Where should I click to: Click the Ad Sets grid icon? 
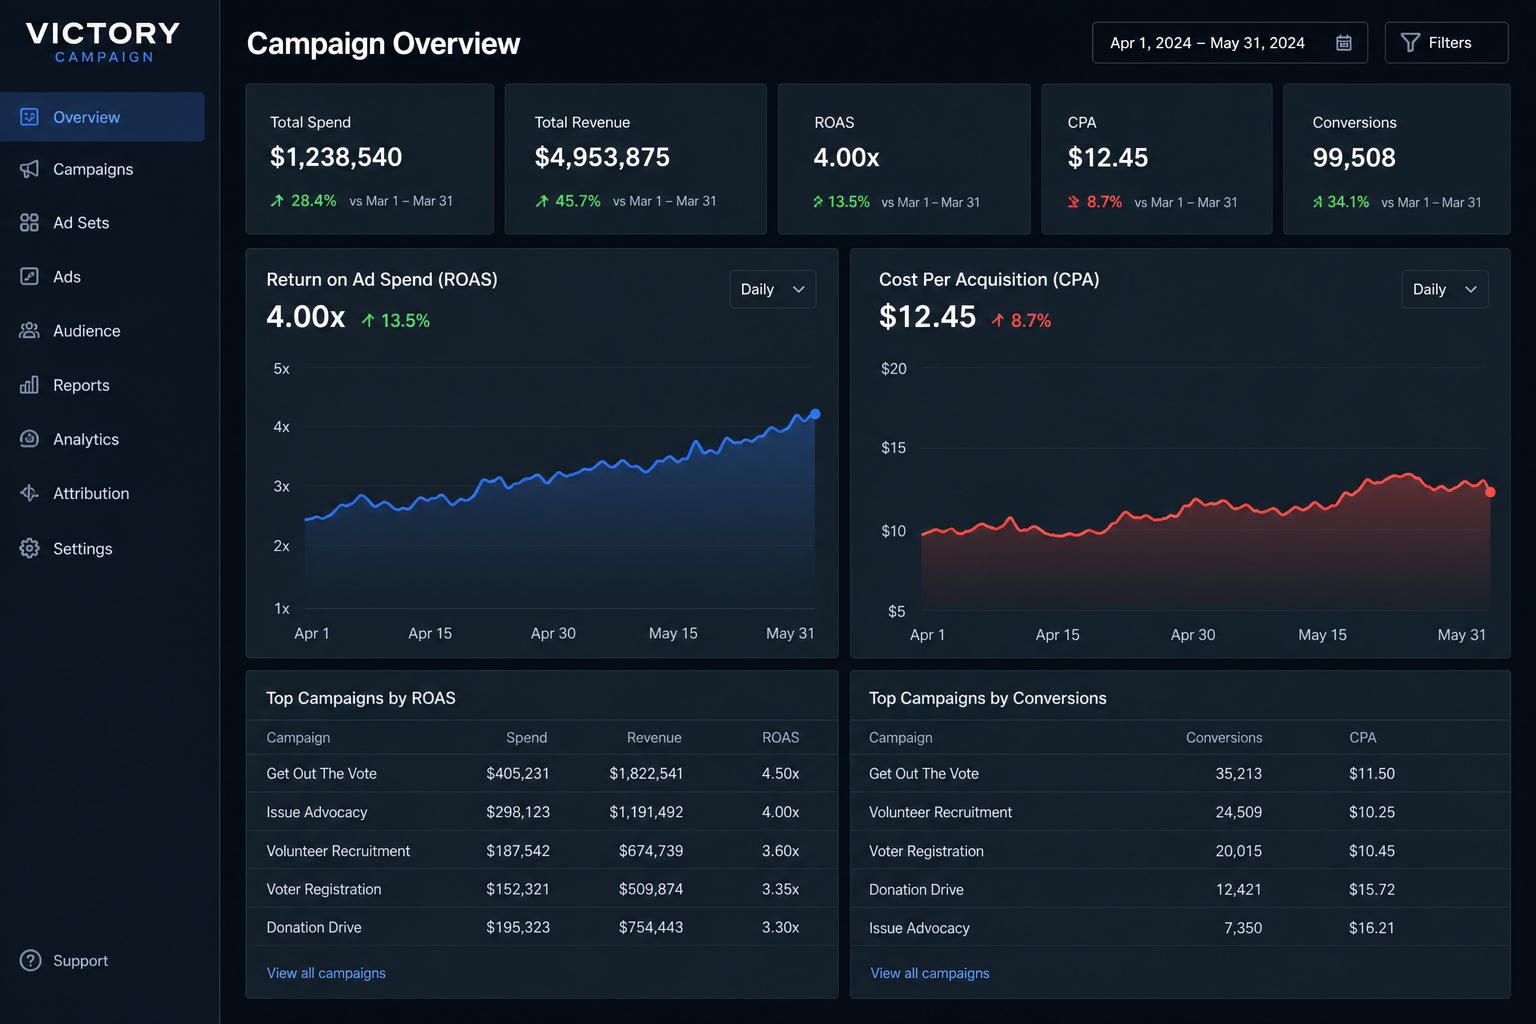coord(29,222)
